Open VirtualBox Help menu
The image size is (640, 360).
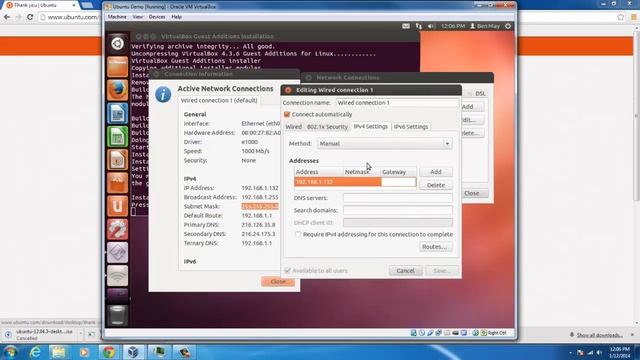176,17
